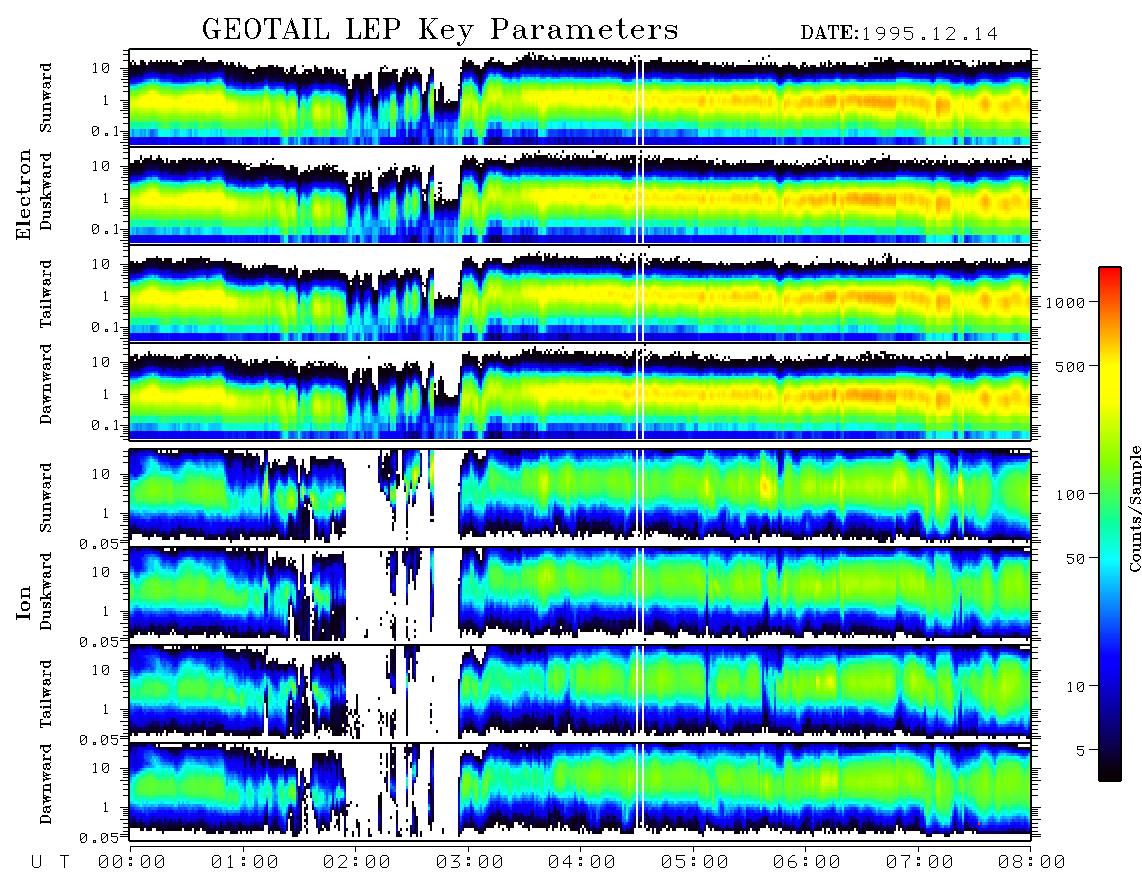Select the 02:00 time tick label
Viewport: 1142px width, 880px height.
357,863
